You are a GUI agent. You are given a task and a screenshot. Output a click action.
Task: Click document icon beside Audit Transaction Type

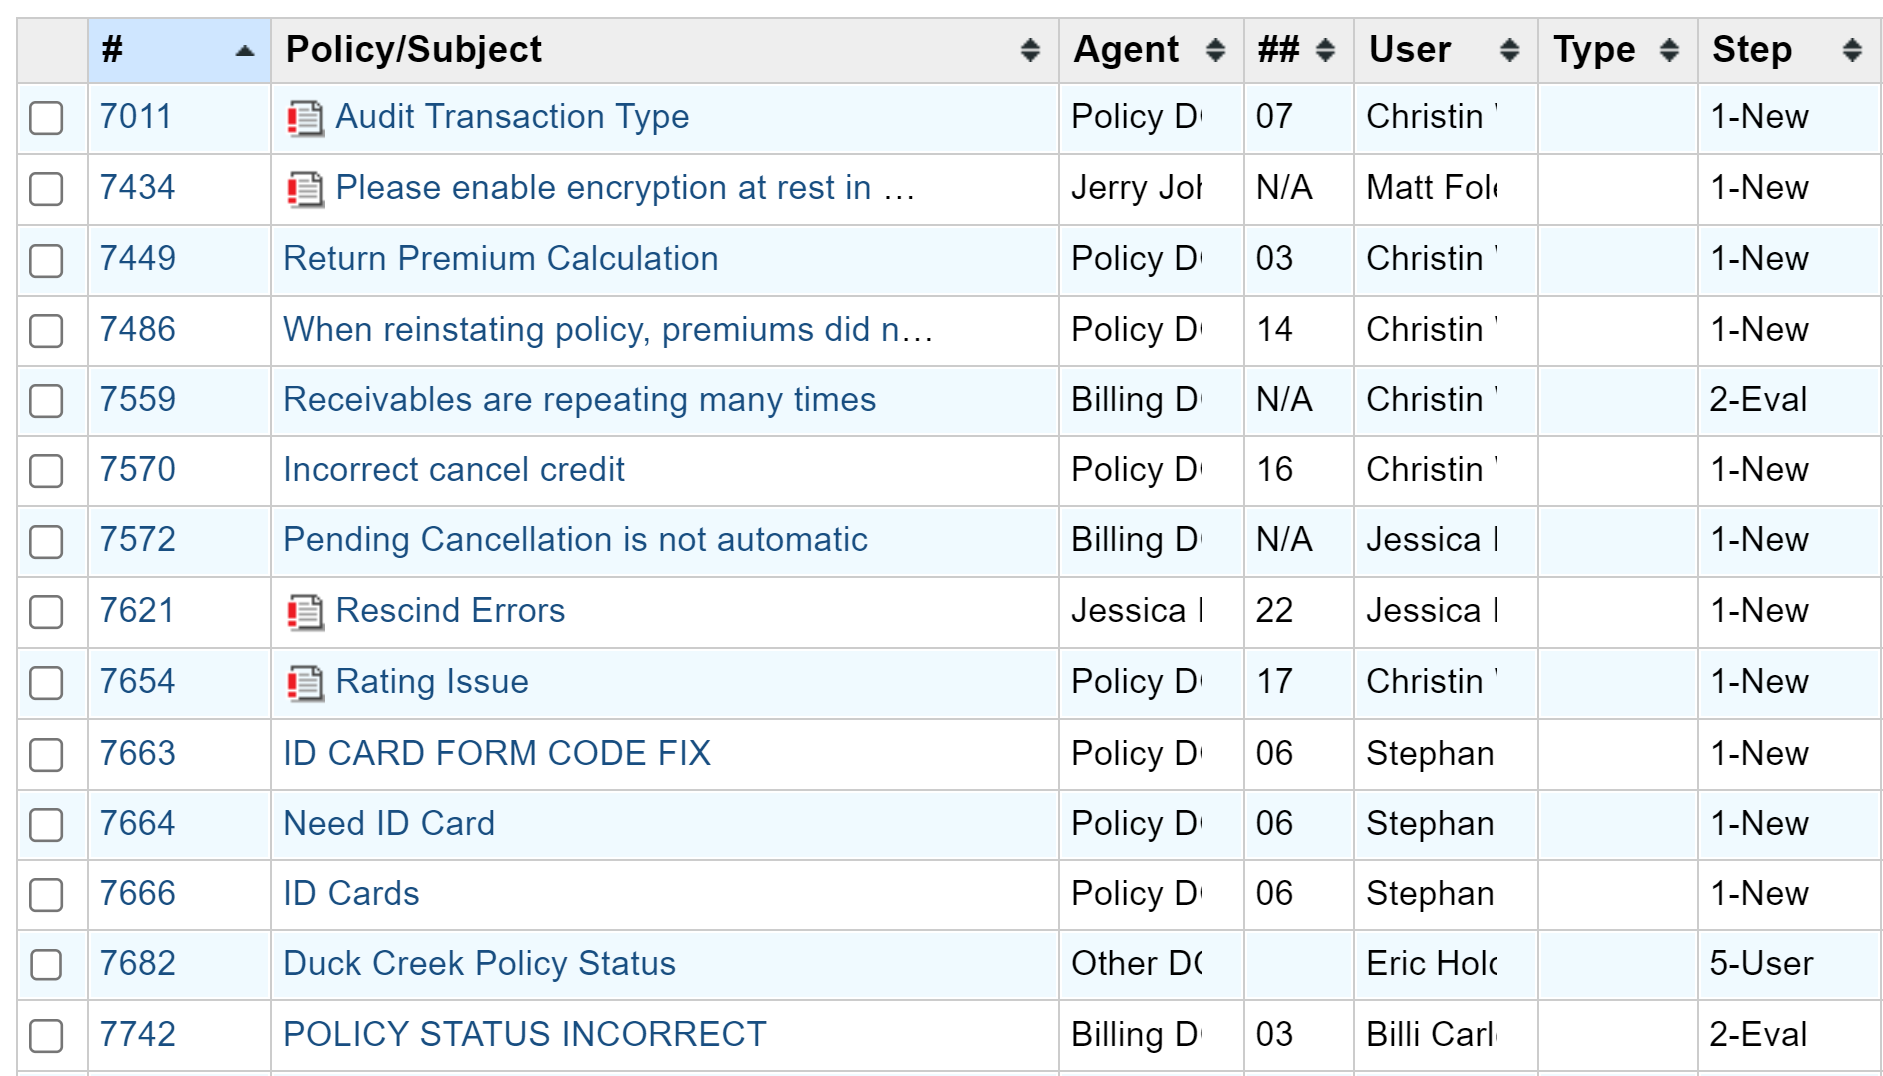click(x=305, y=118)
